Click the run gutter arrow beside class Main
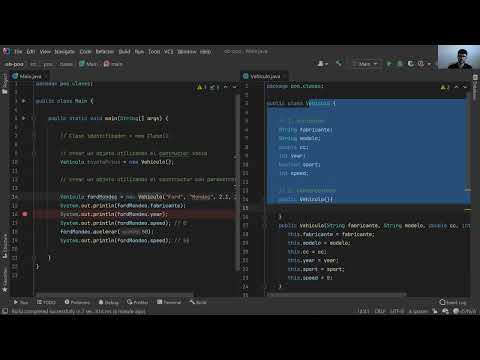This screenshot has width=480, height=360. [x=24, y=101]
